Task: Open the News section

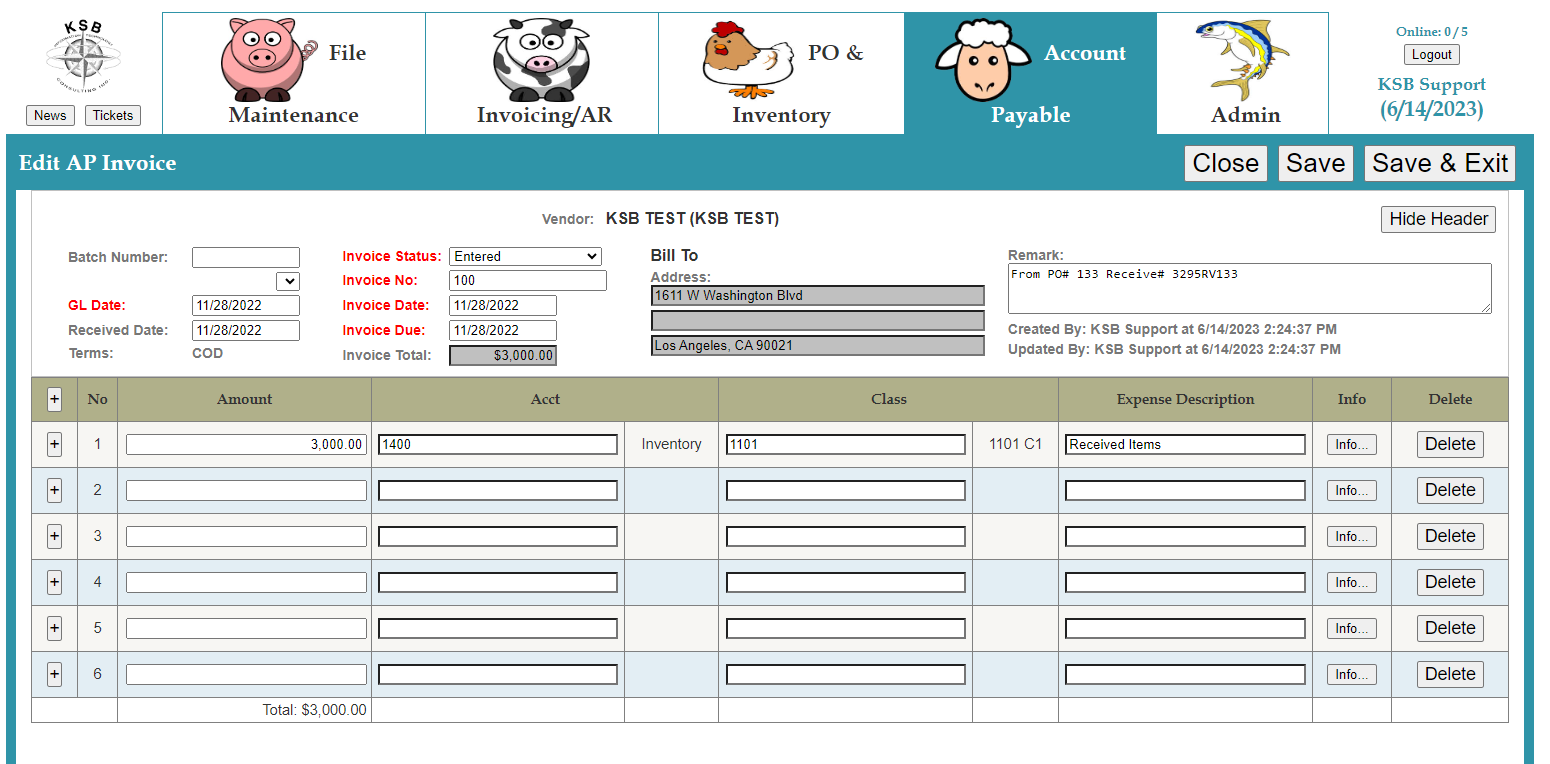Action: click(x=50, y=115)
